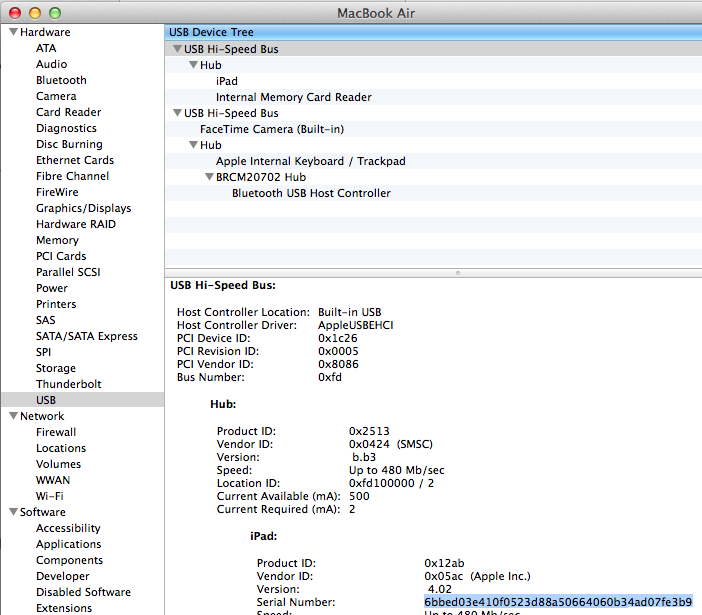Collapse the second USB Hi-Speed Bus triangle

click(177, 113)
